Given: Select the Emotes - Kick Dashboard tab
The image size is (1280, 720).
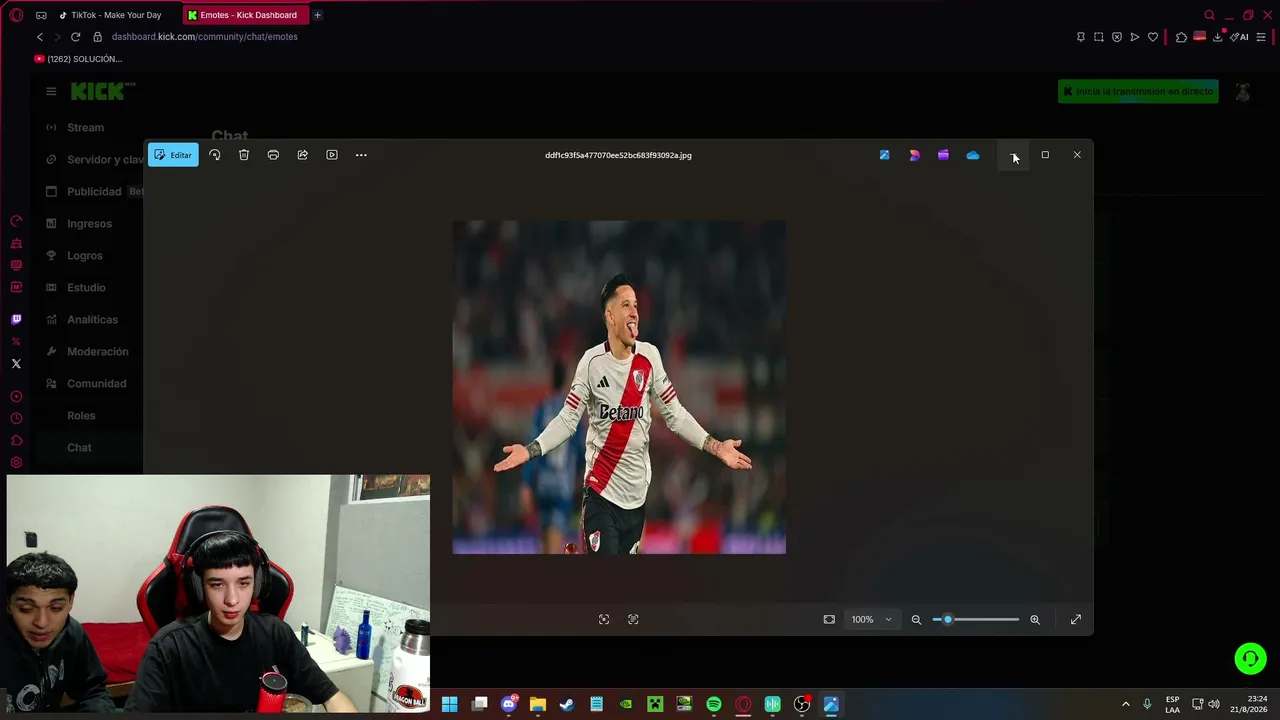Looking at the screenshot, I should click(x=246, y=15).
